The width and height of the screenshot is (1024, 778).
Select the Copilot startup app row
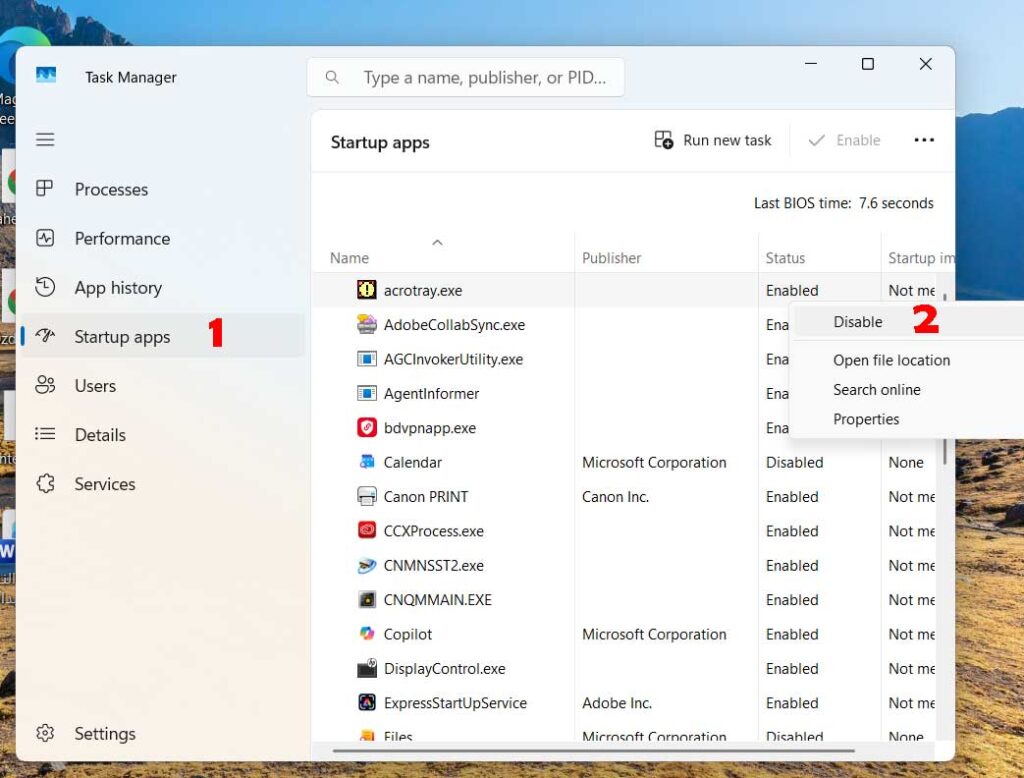pyautogui.click(x=408, y=634)
